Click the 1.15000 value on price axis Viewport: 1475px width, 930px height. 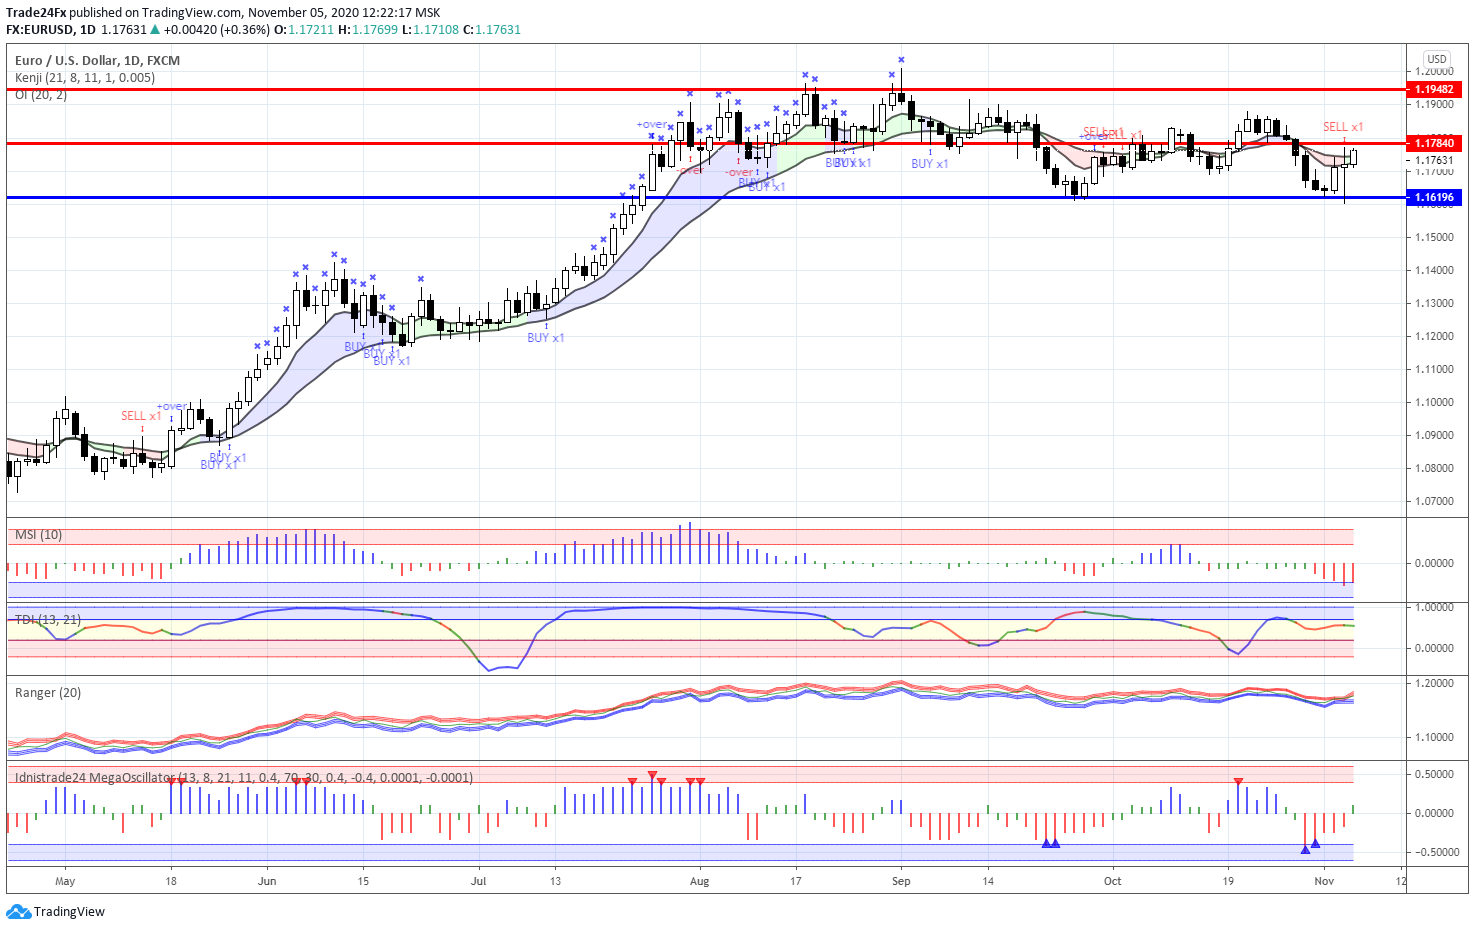(1433, 237)
